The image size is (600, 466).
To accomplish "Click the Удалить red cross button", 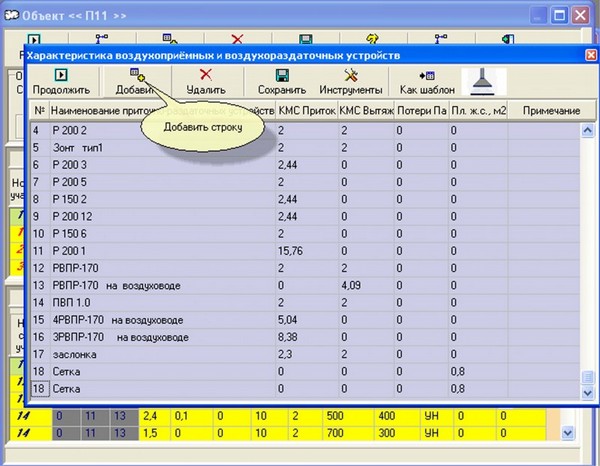I will pos(206,81).
